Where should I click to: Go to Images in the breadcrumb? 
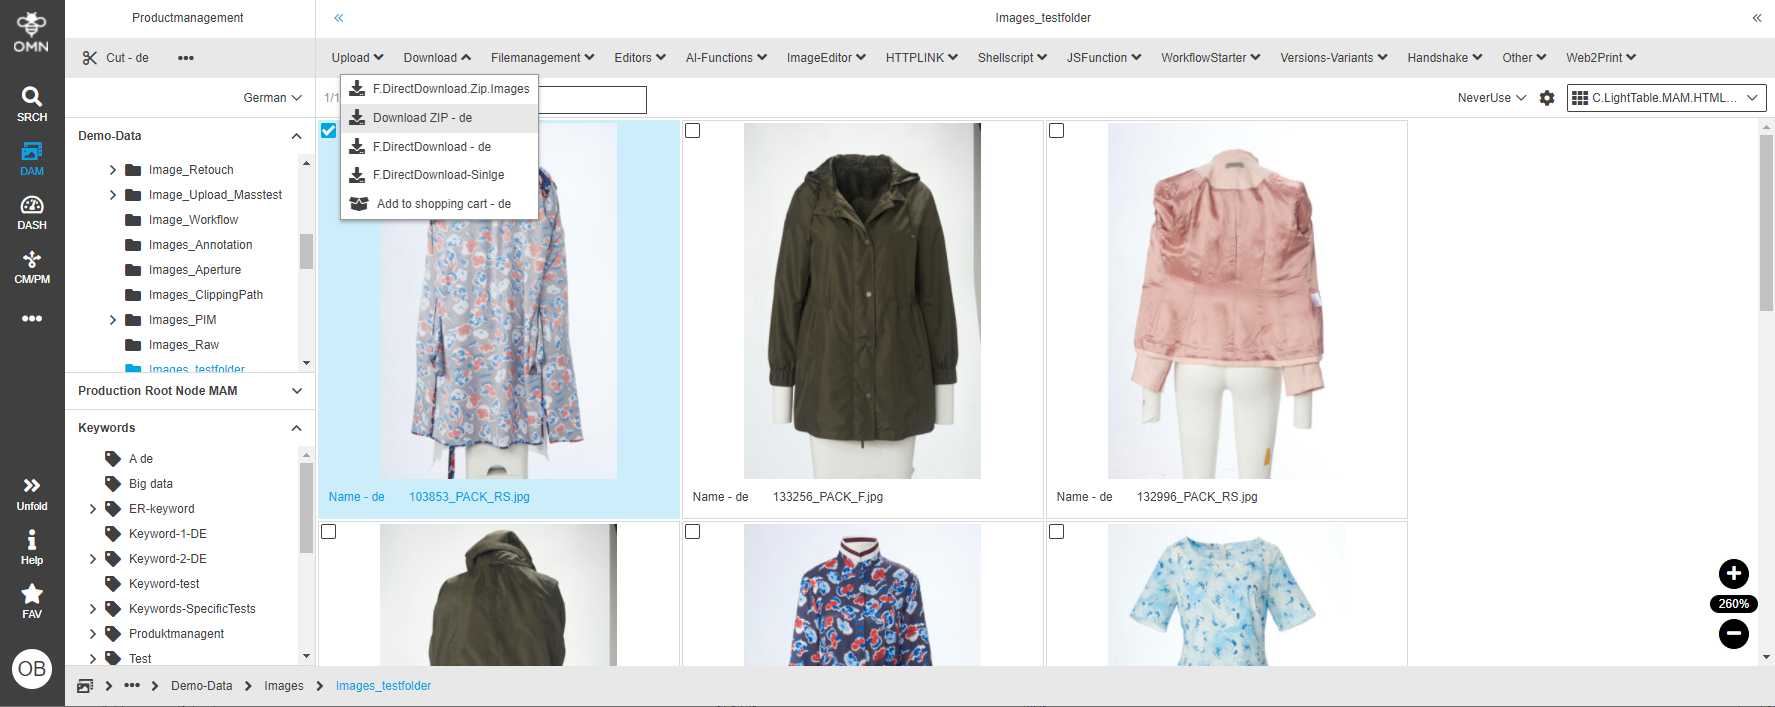(x=284, y=686)
